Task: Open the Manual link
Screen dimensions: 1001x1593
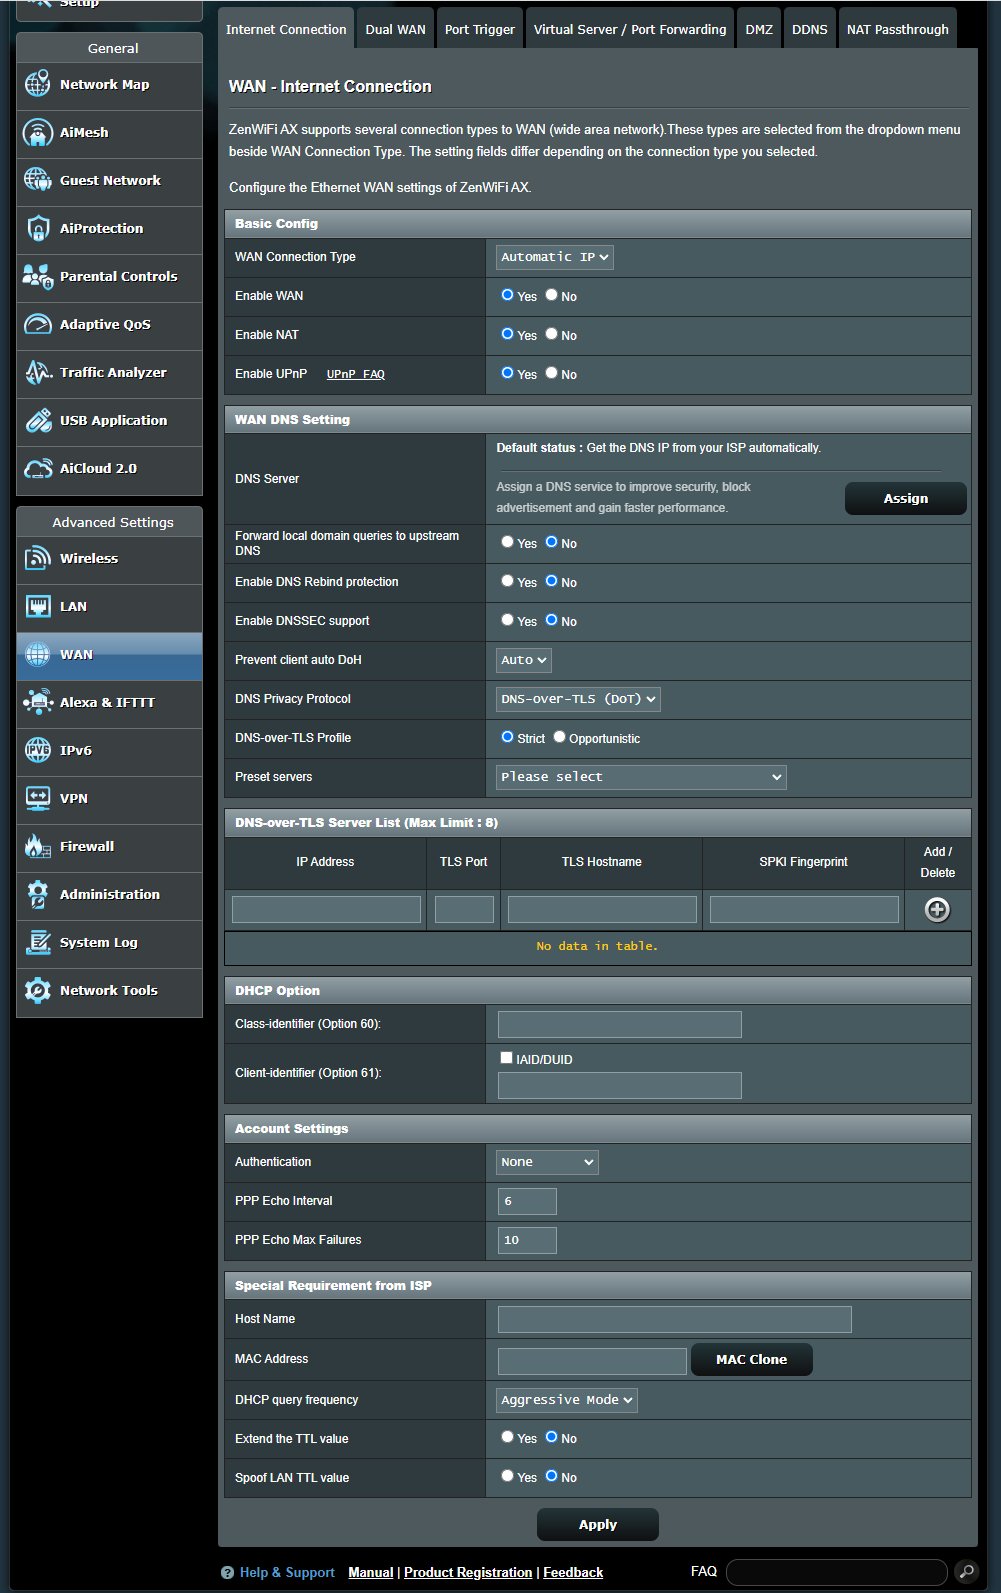Action: point(370,1572)
